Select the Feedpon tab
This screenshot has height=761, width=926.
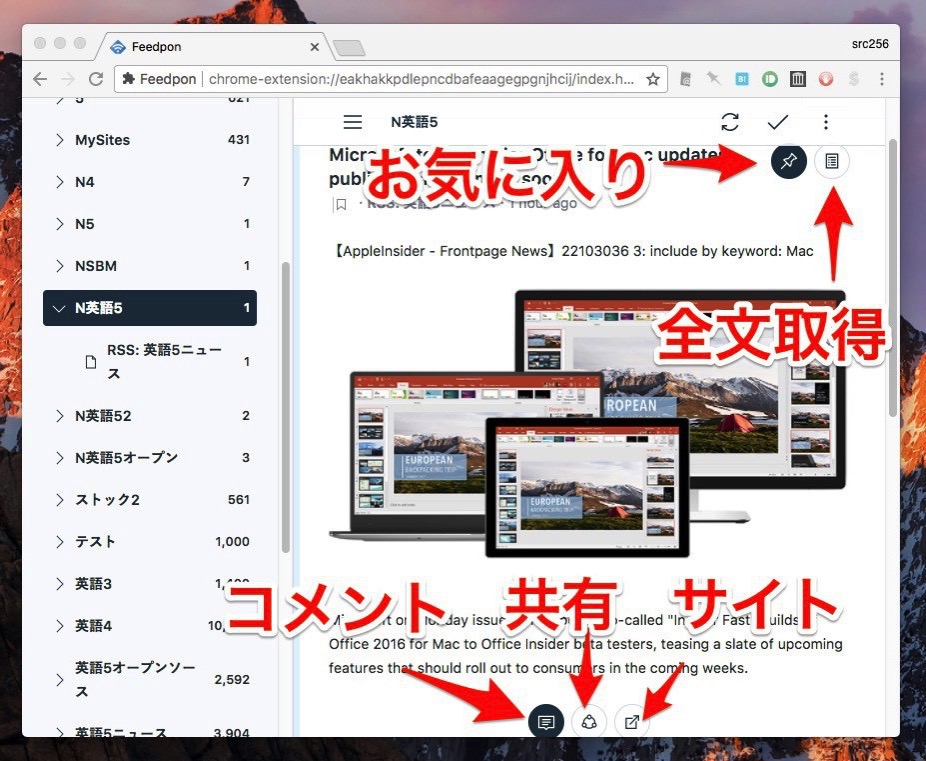point(213,47)
